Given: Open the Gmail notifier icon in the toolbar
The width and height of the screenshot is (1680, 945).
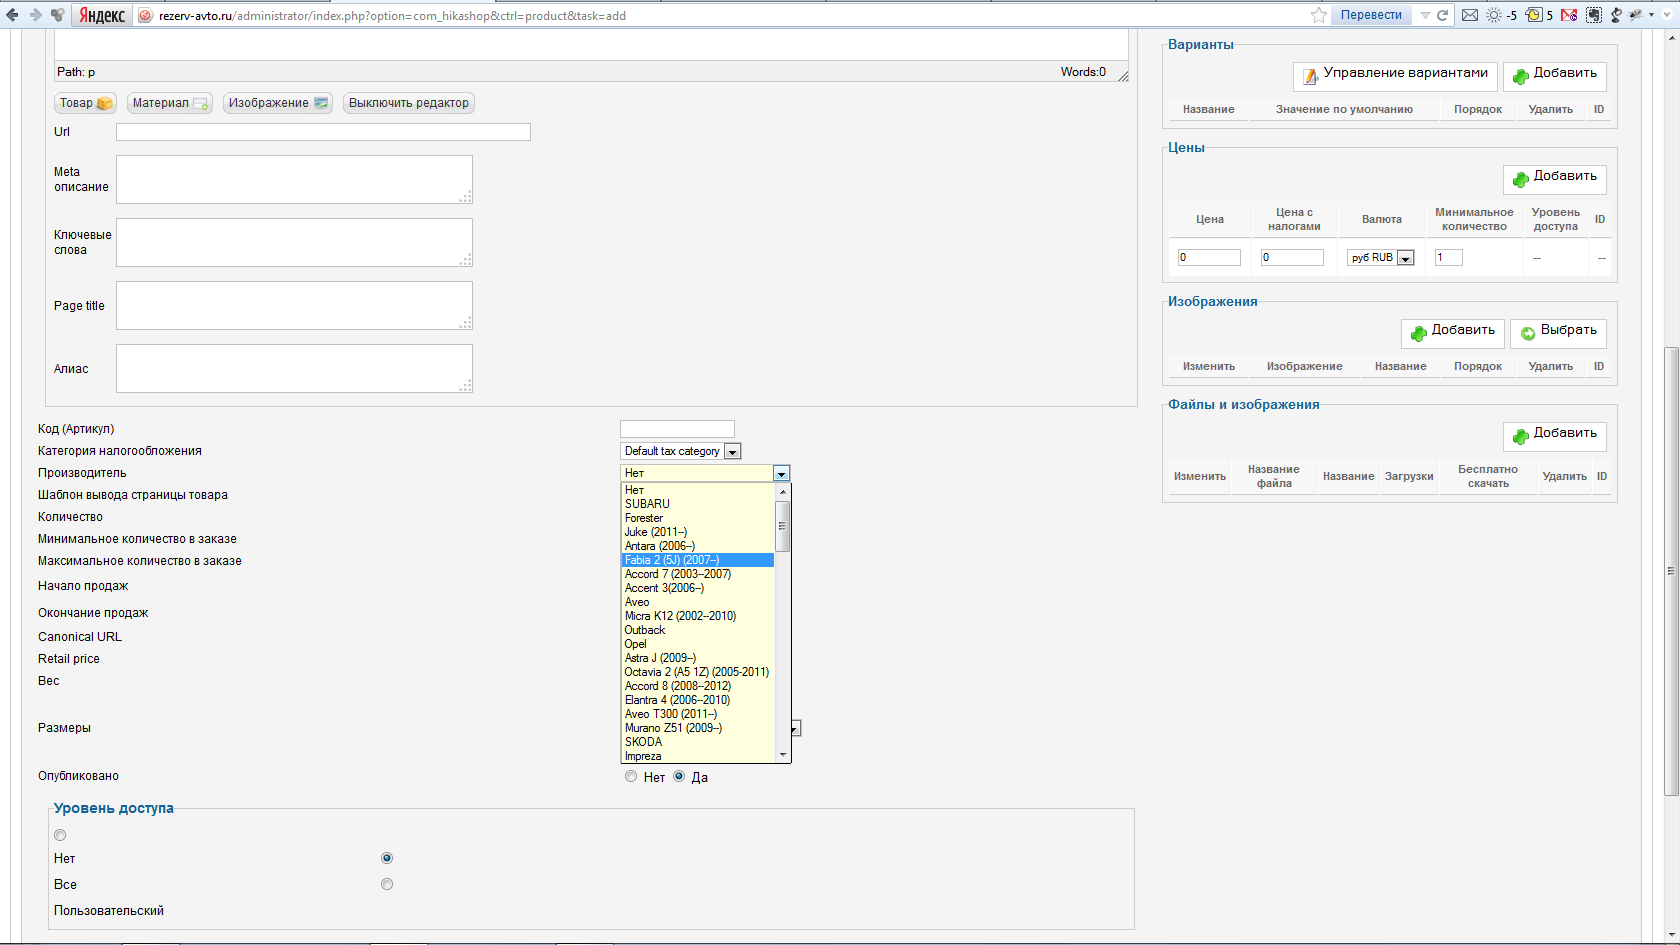Looking at the screenshot, I should (1569, 15).
